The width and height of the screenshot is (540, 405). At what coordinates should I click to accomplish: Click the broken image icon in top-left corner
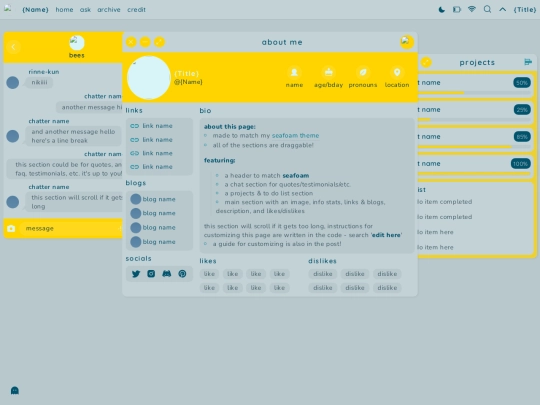(8, 8)
